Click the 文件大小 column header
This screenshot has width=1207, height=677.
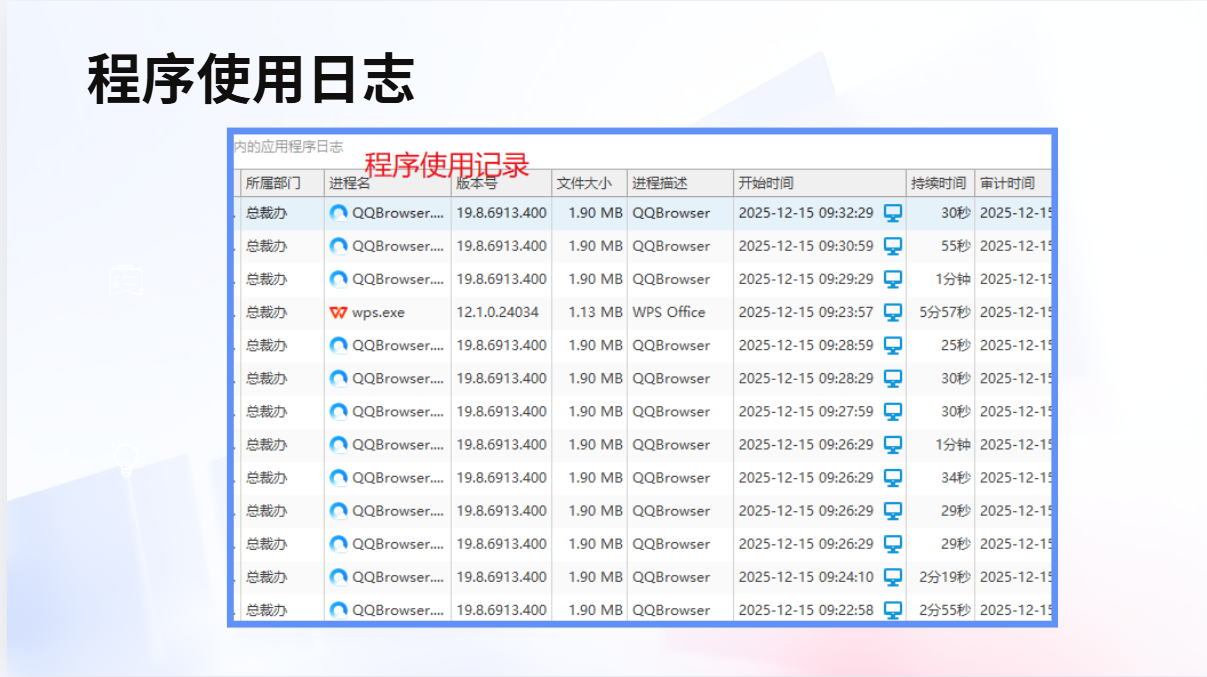[584, 183]
